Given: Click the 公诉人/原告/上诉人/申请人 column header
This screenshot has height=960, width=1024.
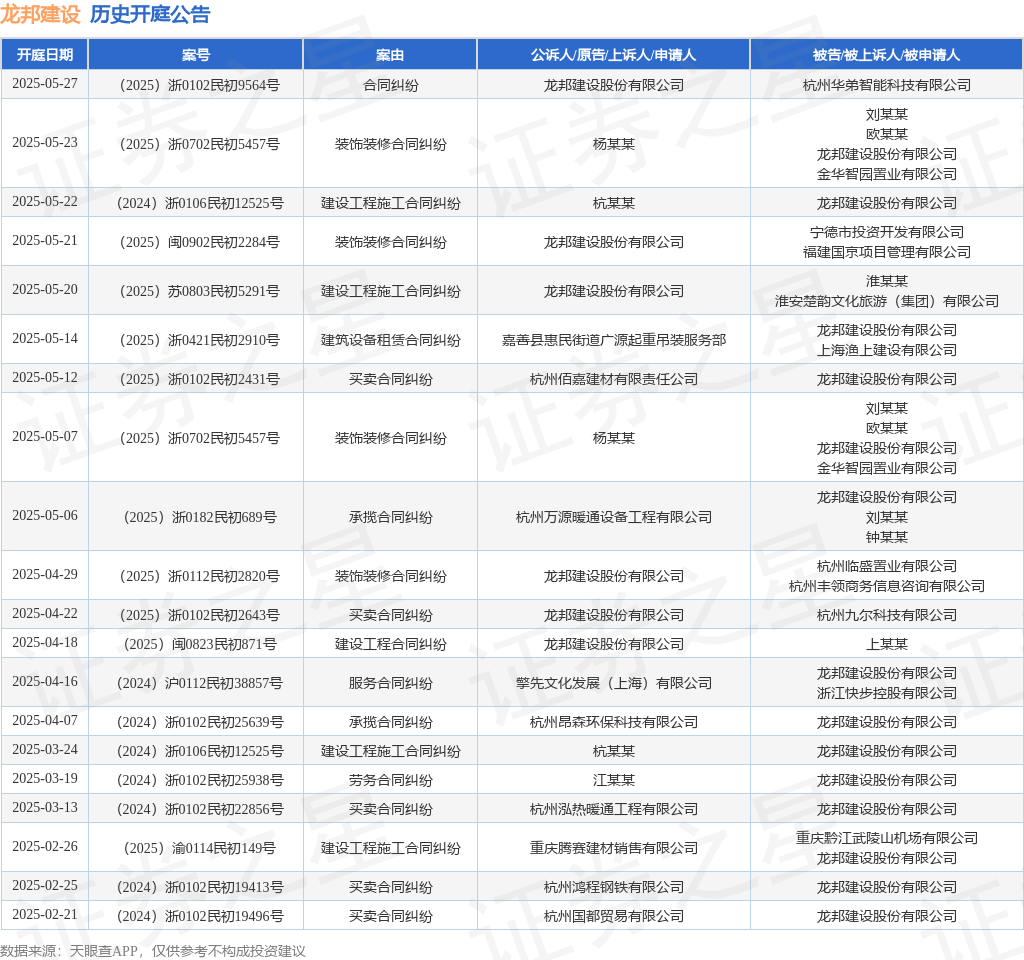Looking at the screenshot, I should (613, 55).
